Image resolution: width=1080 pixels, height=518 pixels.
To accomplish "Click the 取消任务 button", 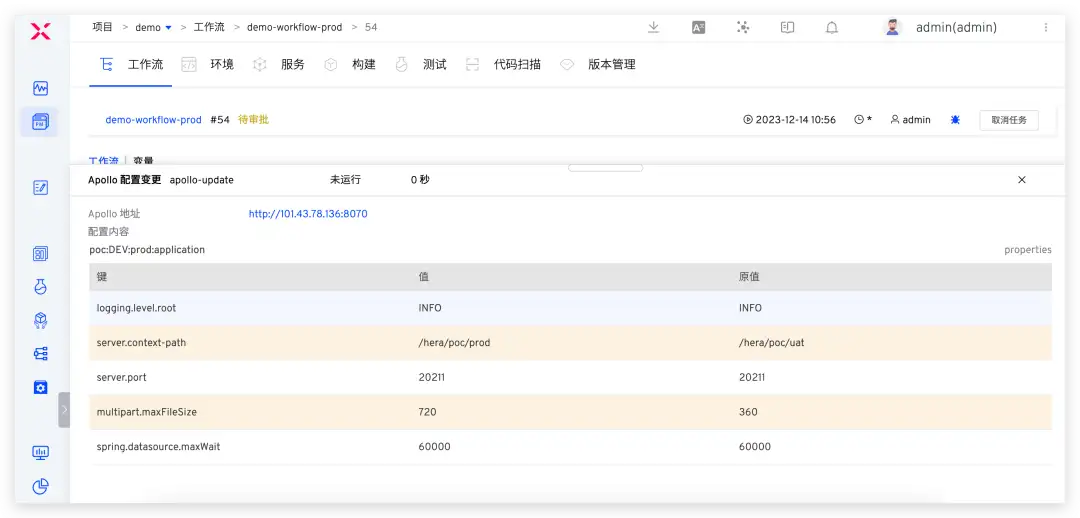I will point(1009,120).
